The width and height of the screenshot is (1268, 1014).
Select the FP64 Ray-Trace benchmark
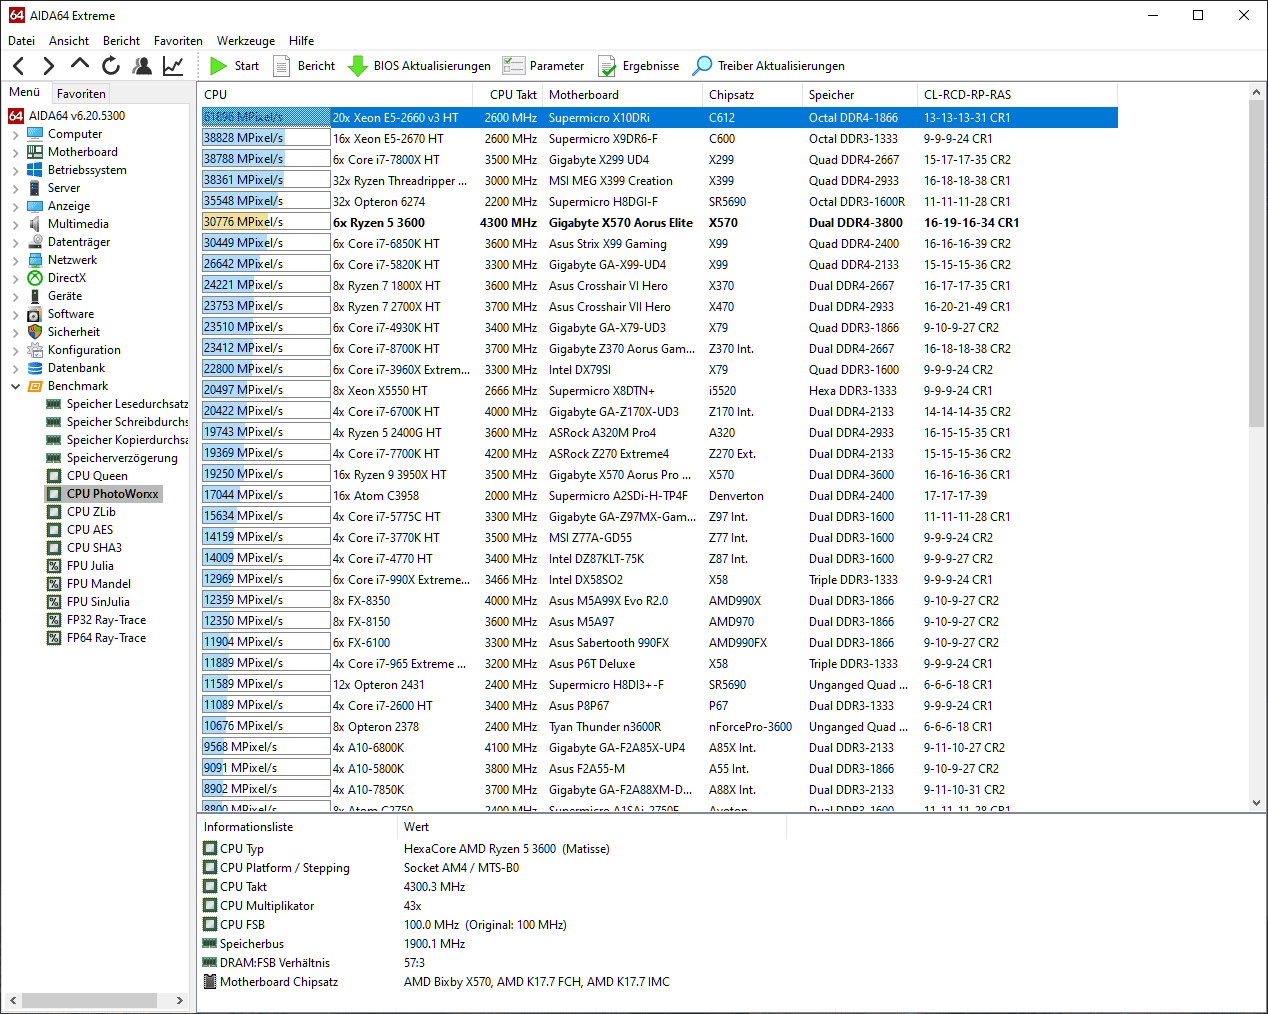96,638
